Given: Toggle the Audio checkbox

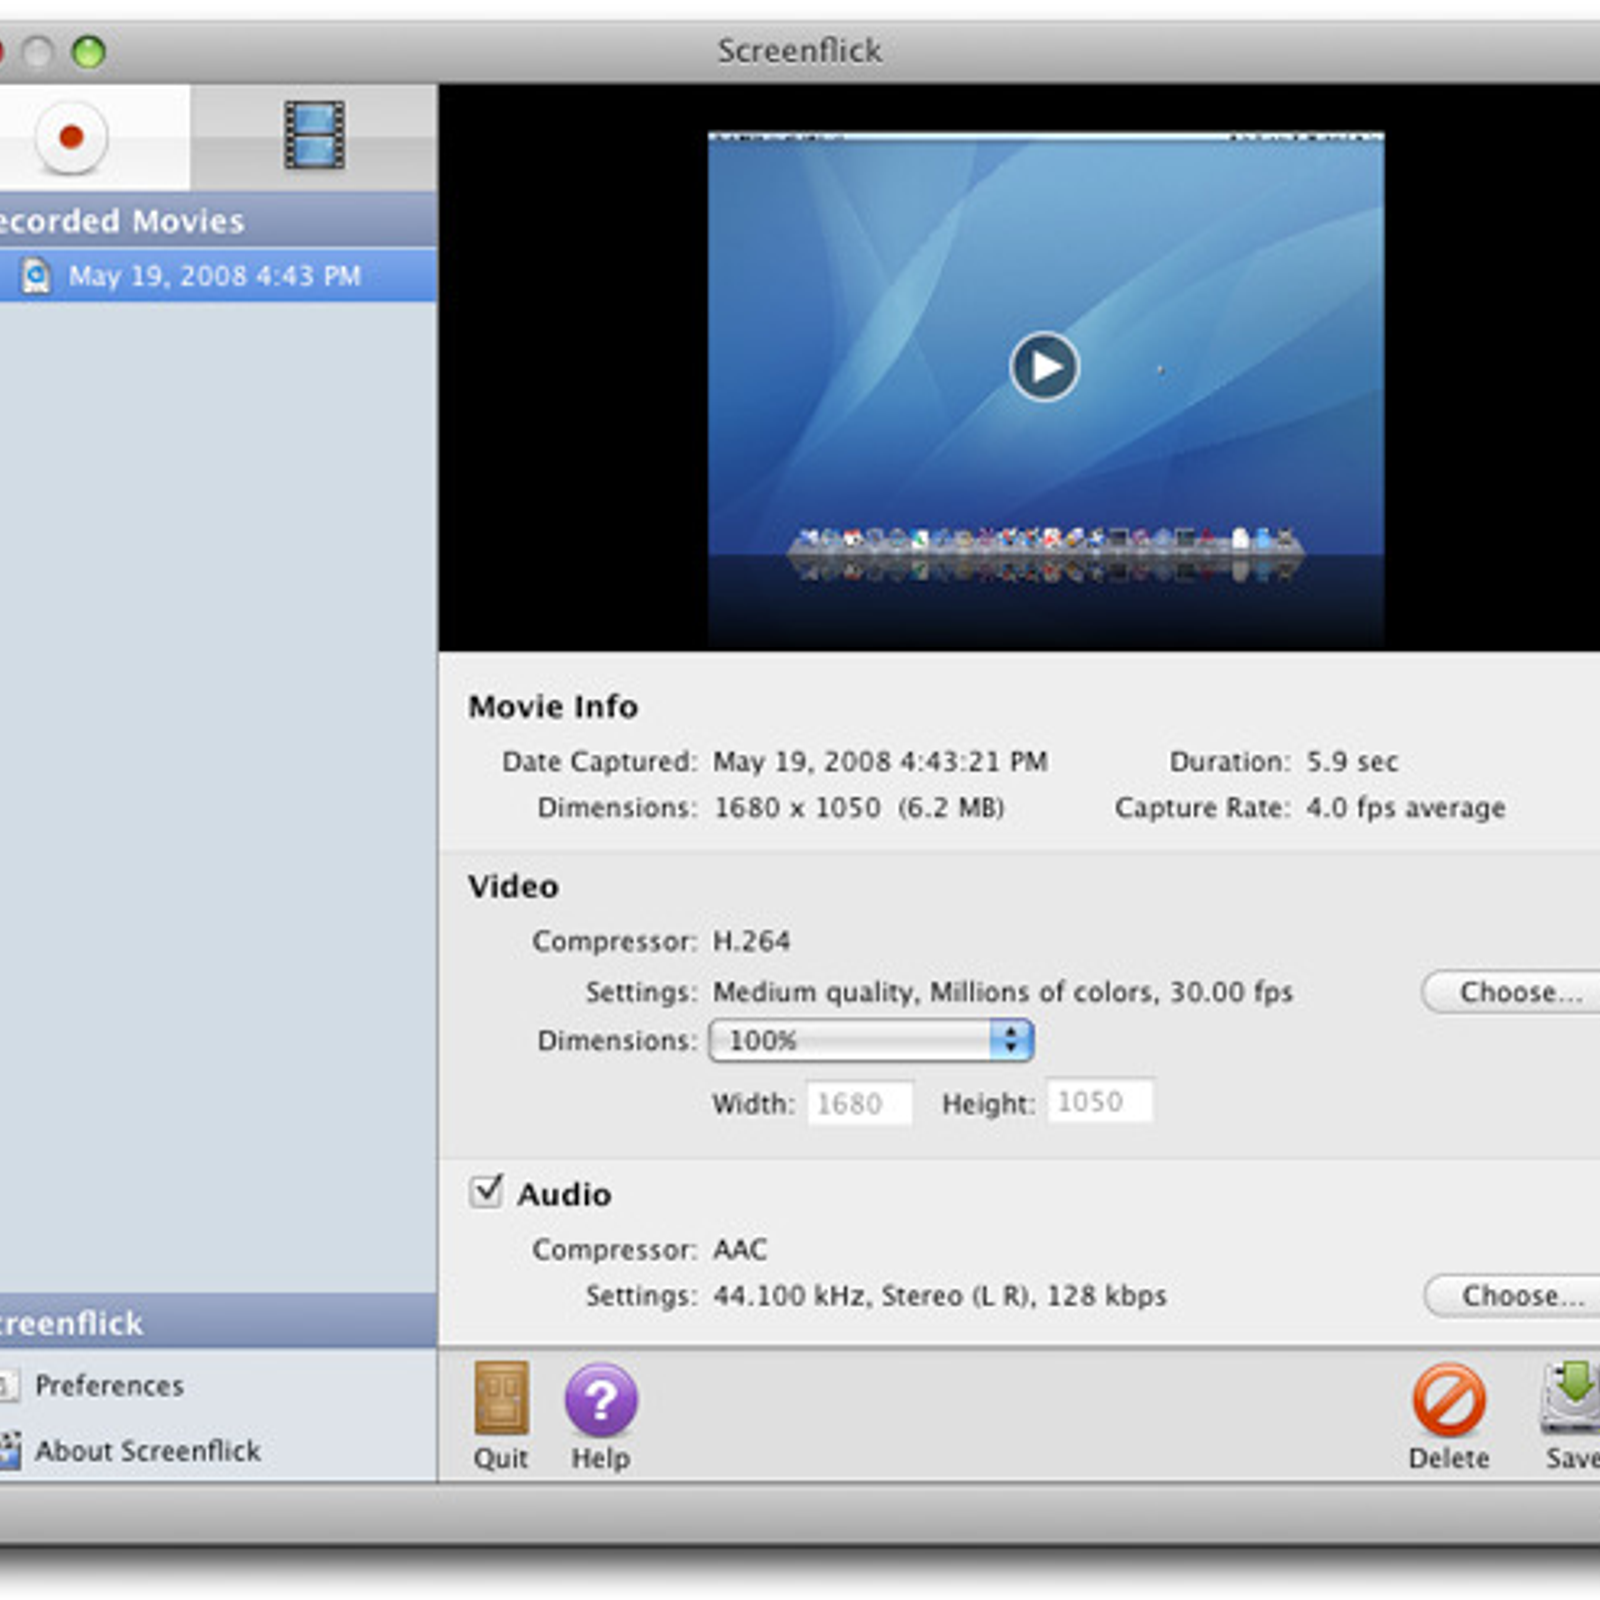Looking at the screenshot, I should coord(486,1191).
